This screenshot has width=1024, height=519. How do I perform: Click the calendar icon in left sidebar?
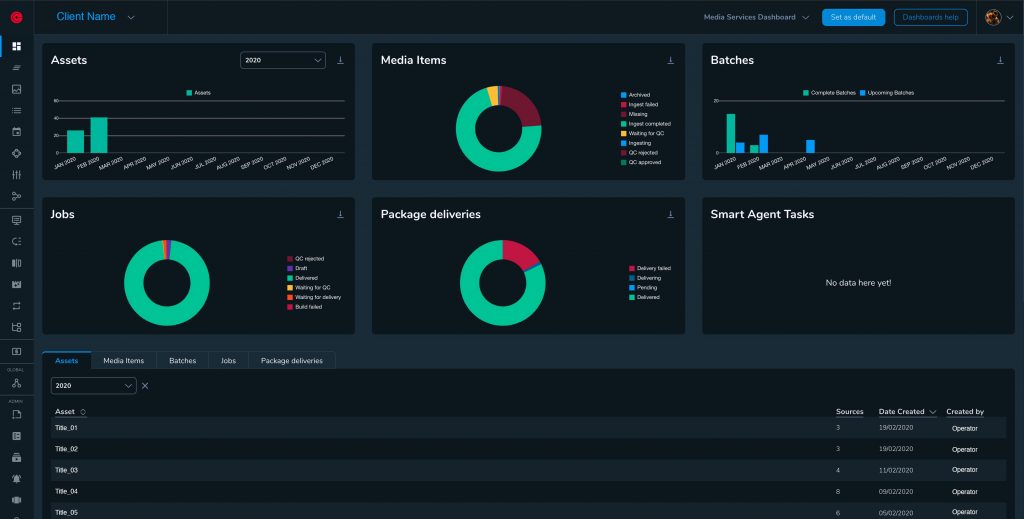pos(16,131)
